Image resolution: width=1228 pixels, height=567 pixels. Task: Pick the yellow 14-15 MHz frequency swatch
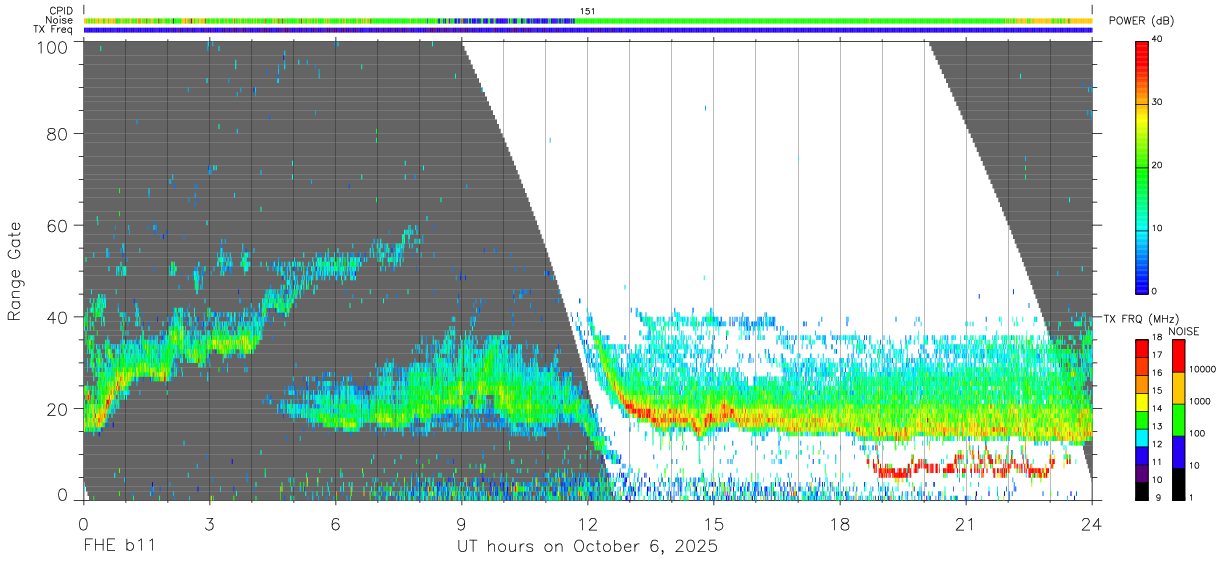(1142, 401)
